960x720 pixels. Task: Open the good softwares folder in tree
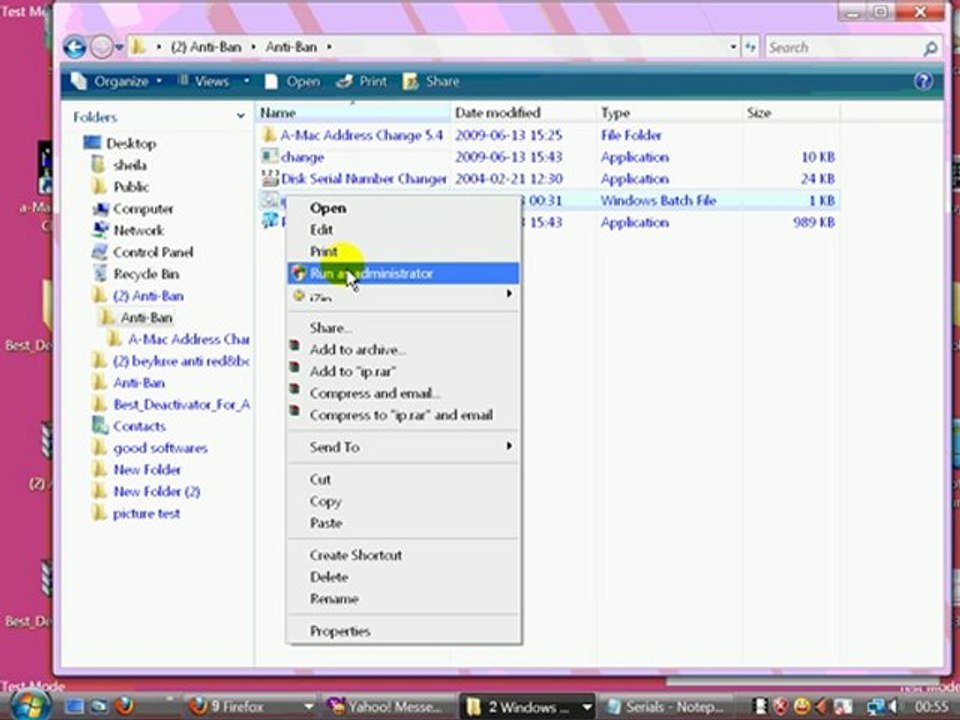coord(160,448)
